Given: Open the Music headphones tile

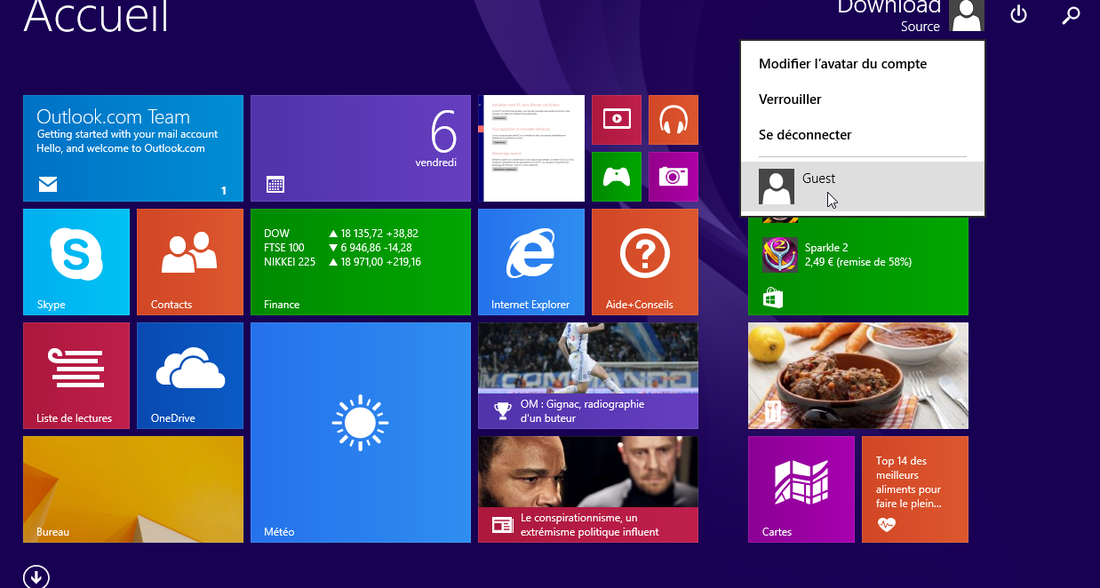Looking at the screenshot, I should (673, 120).
